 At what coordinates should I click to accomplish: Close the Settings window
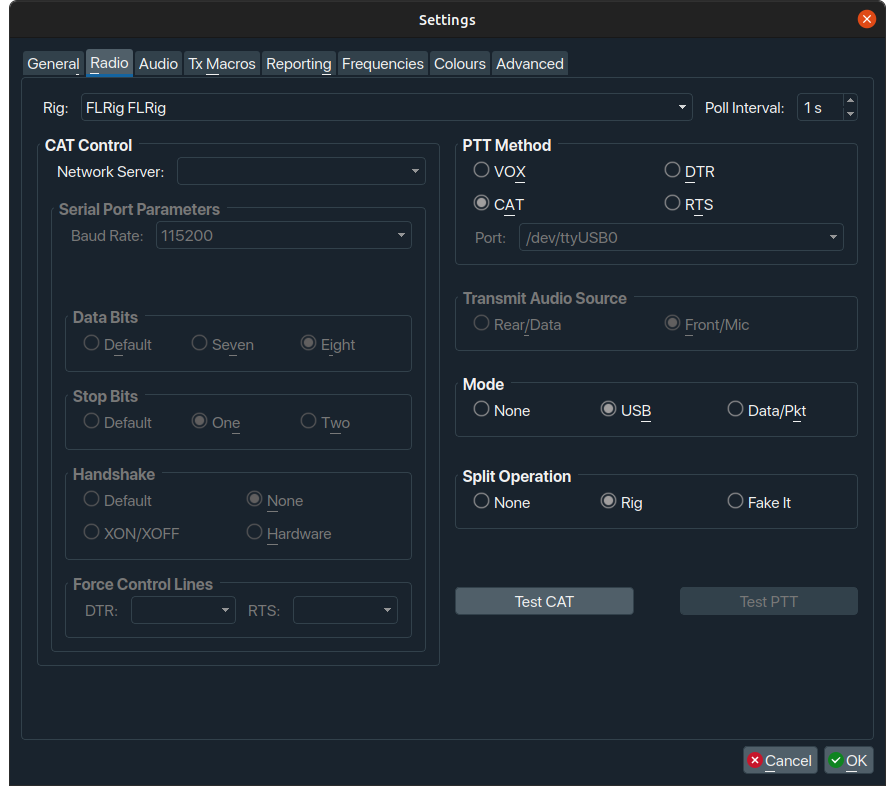coord(866,19)
